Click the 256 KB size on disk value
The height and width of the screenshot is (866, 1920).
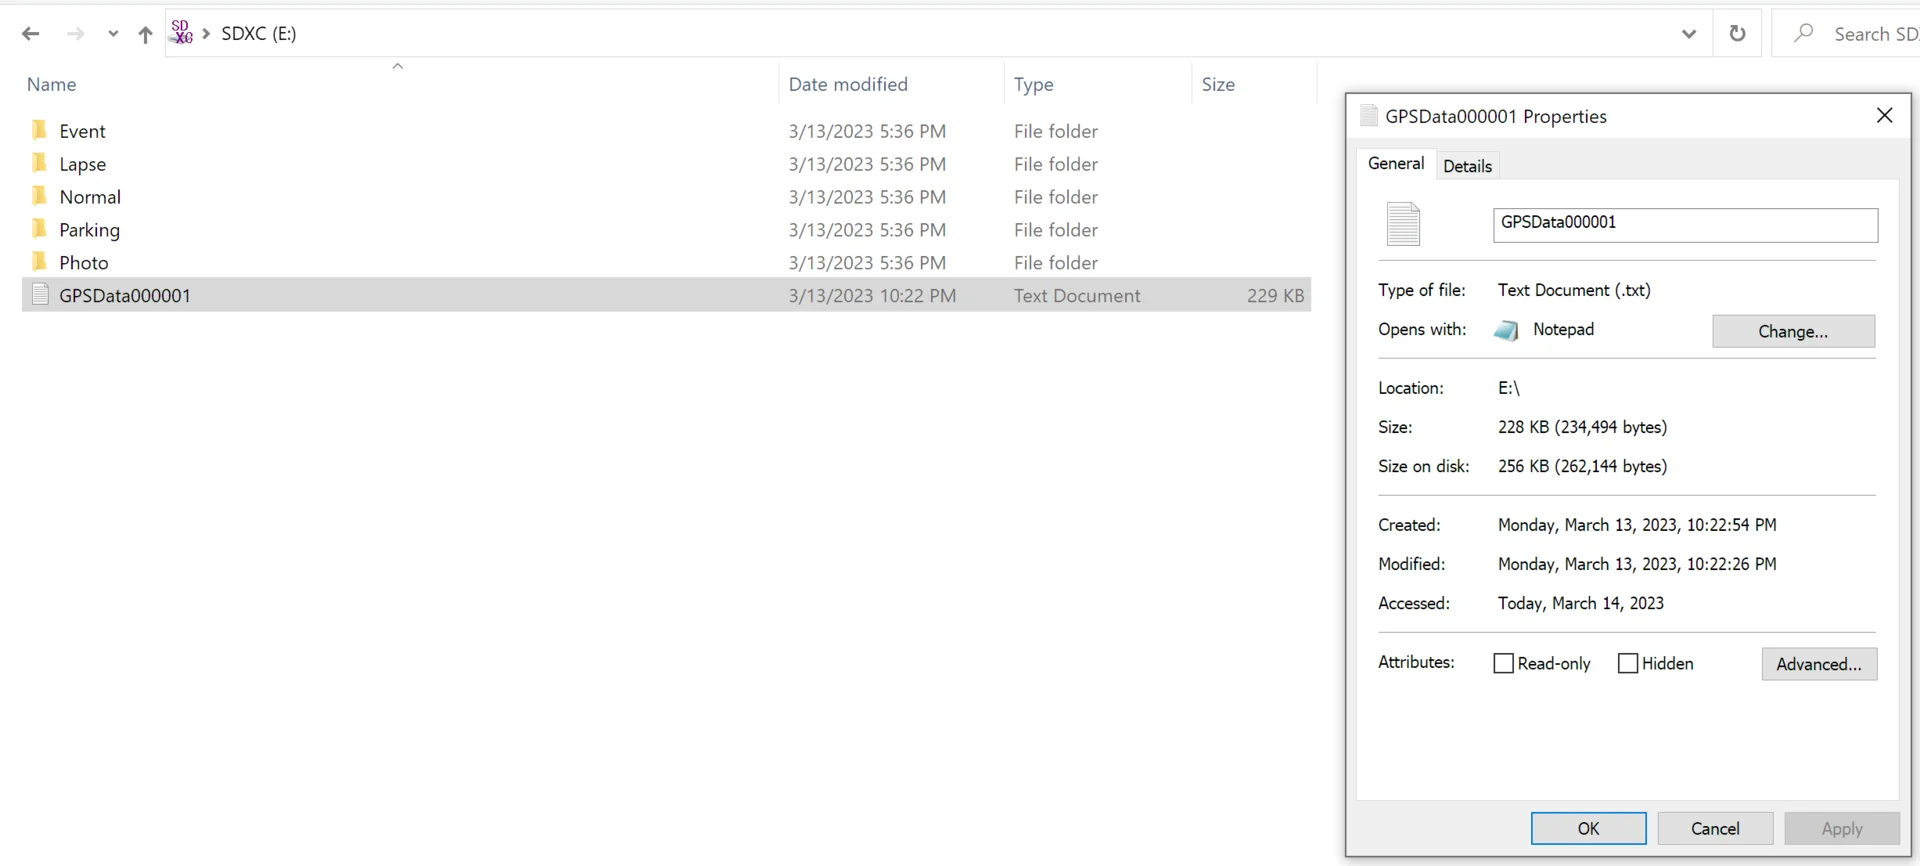(x=1582, y=466)
